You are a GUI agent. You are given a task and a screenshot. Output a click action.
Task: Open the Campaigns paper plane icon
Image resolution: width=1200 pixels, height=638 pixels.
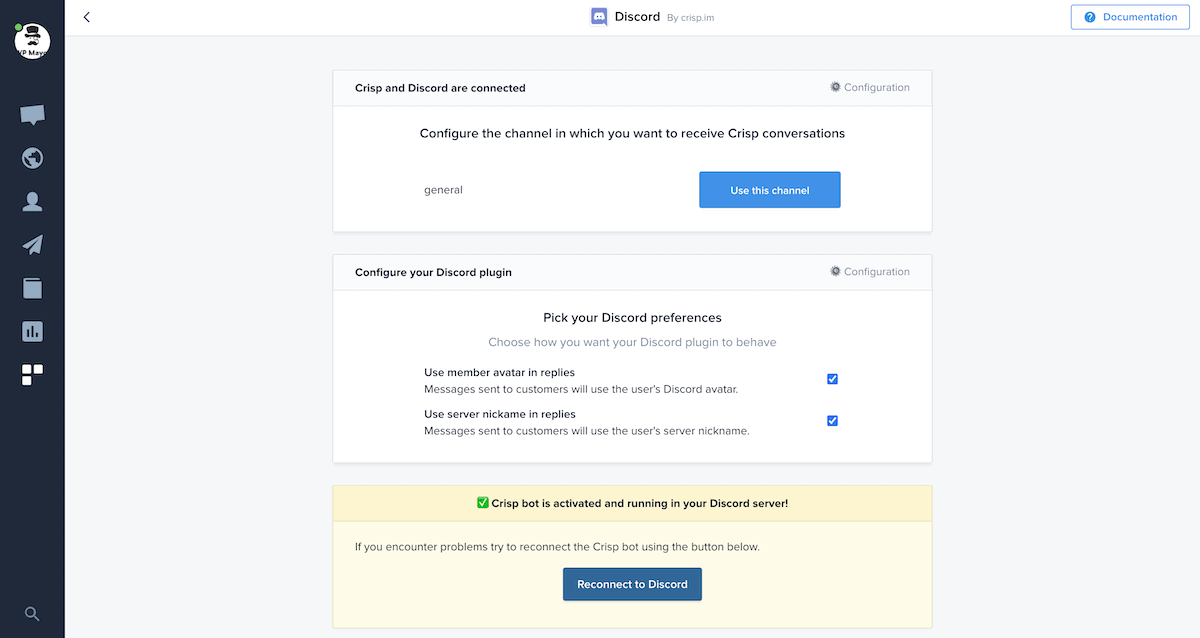pos(32,245)
